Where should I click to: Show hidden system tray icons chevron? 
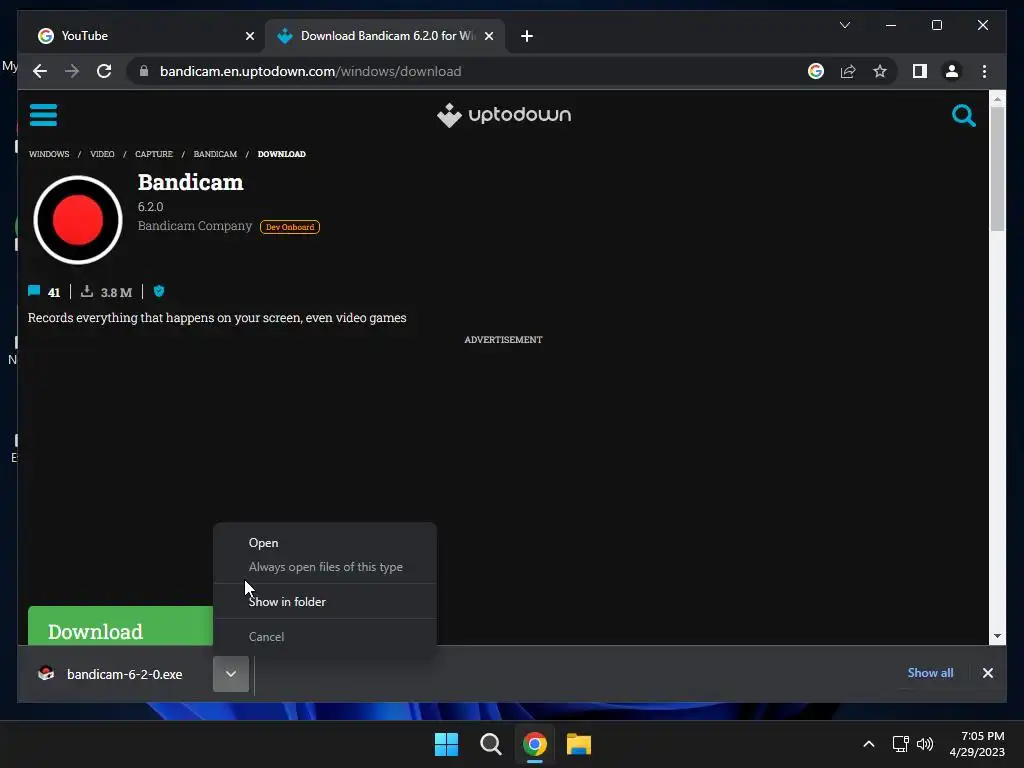[869, 744]
